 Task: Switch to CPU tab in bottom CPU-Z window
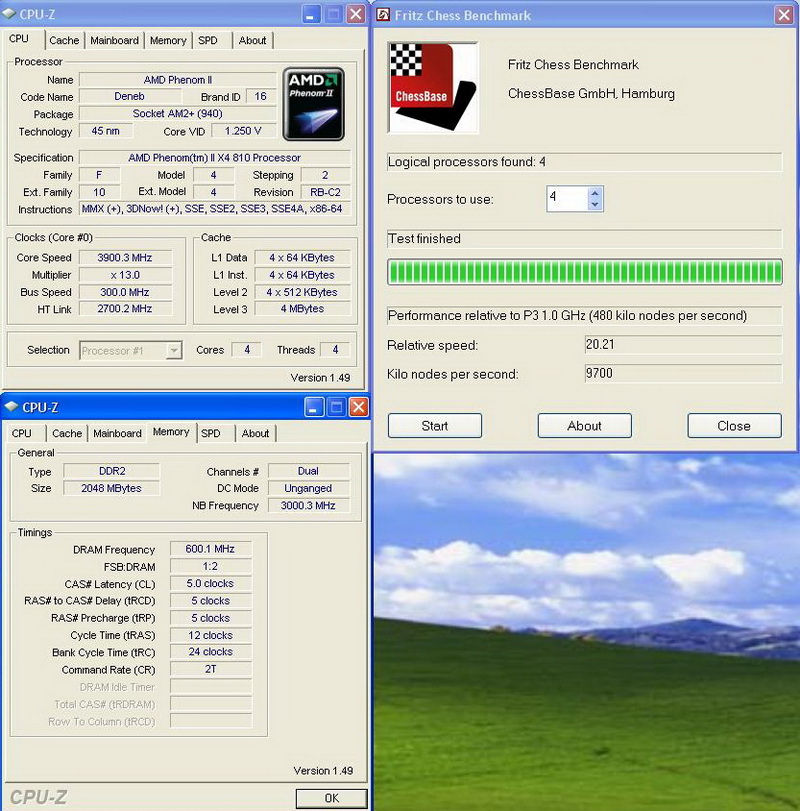[22, 433]
